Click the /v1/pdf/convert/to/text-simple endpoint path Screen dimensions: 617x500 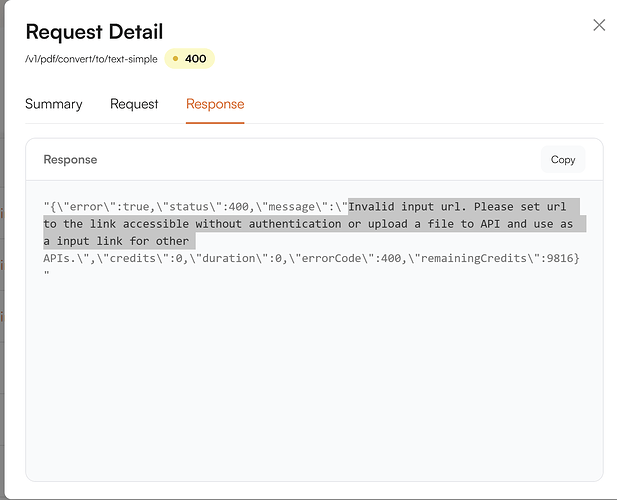tap(91, 59)
